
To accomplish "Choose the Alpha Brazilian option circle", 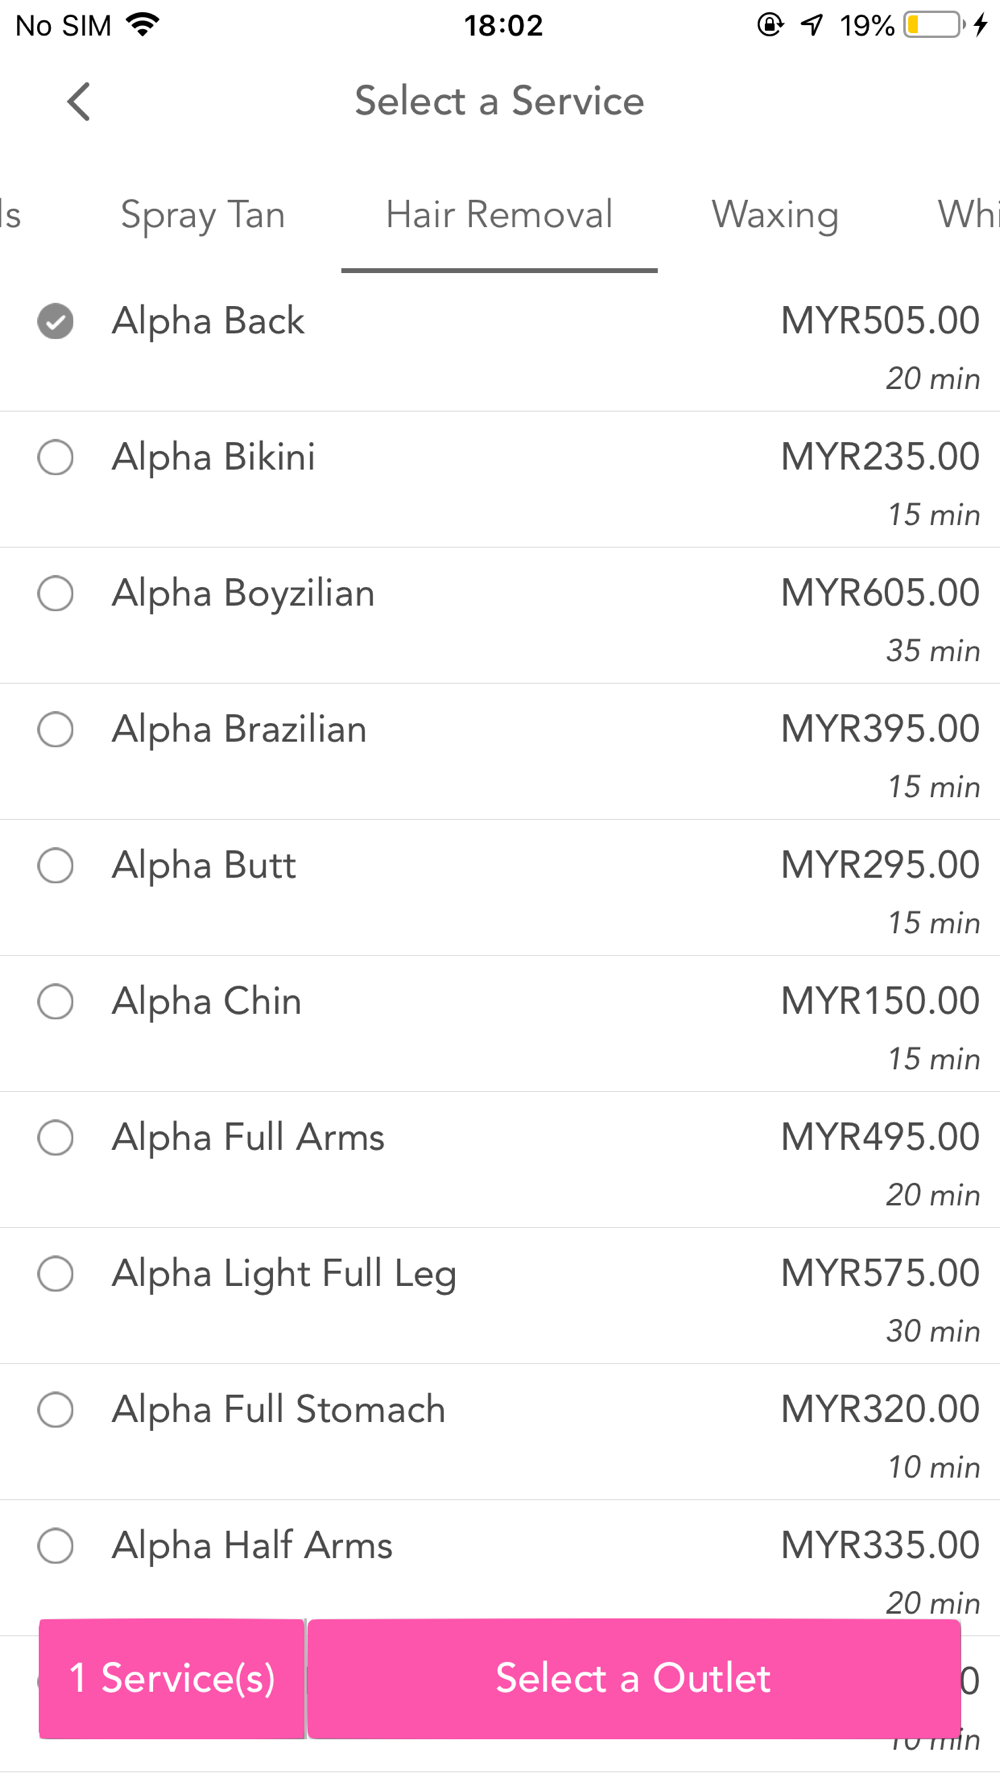I will (55, 729).
